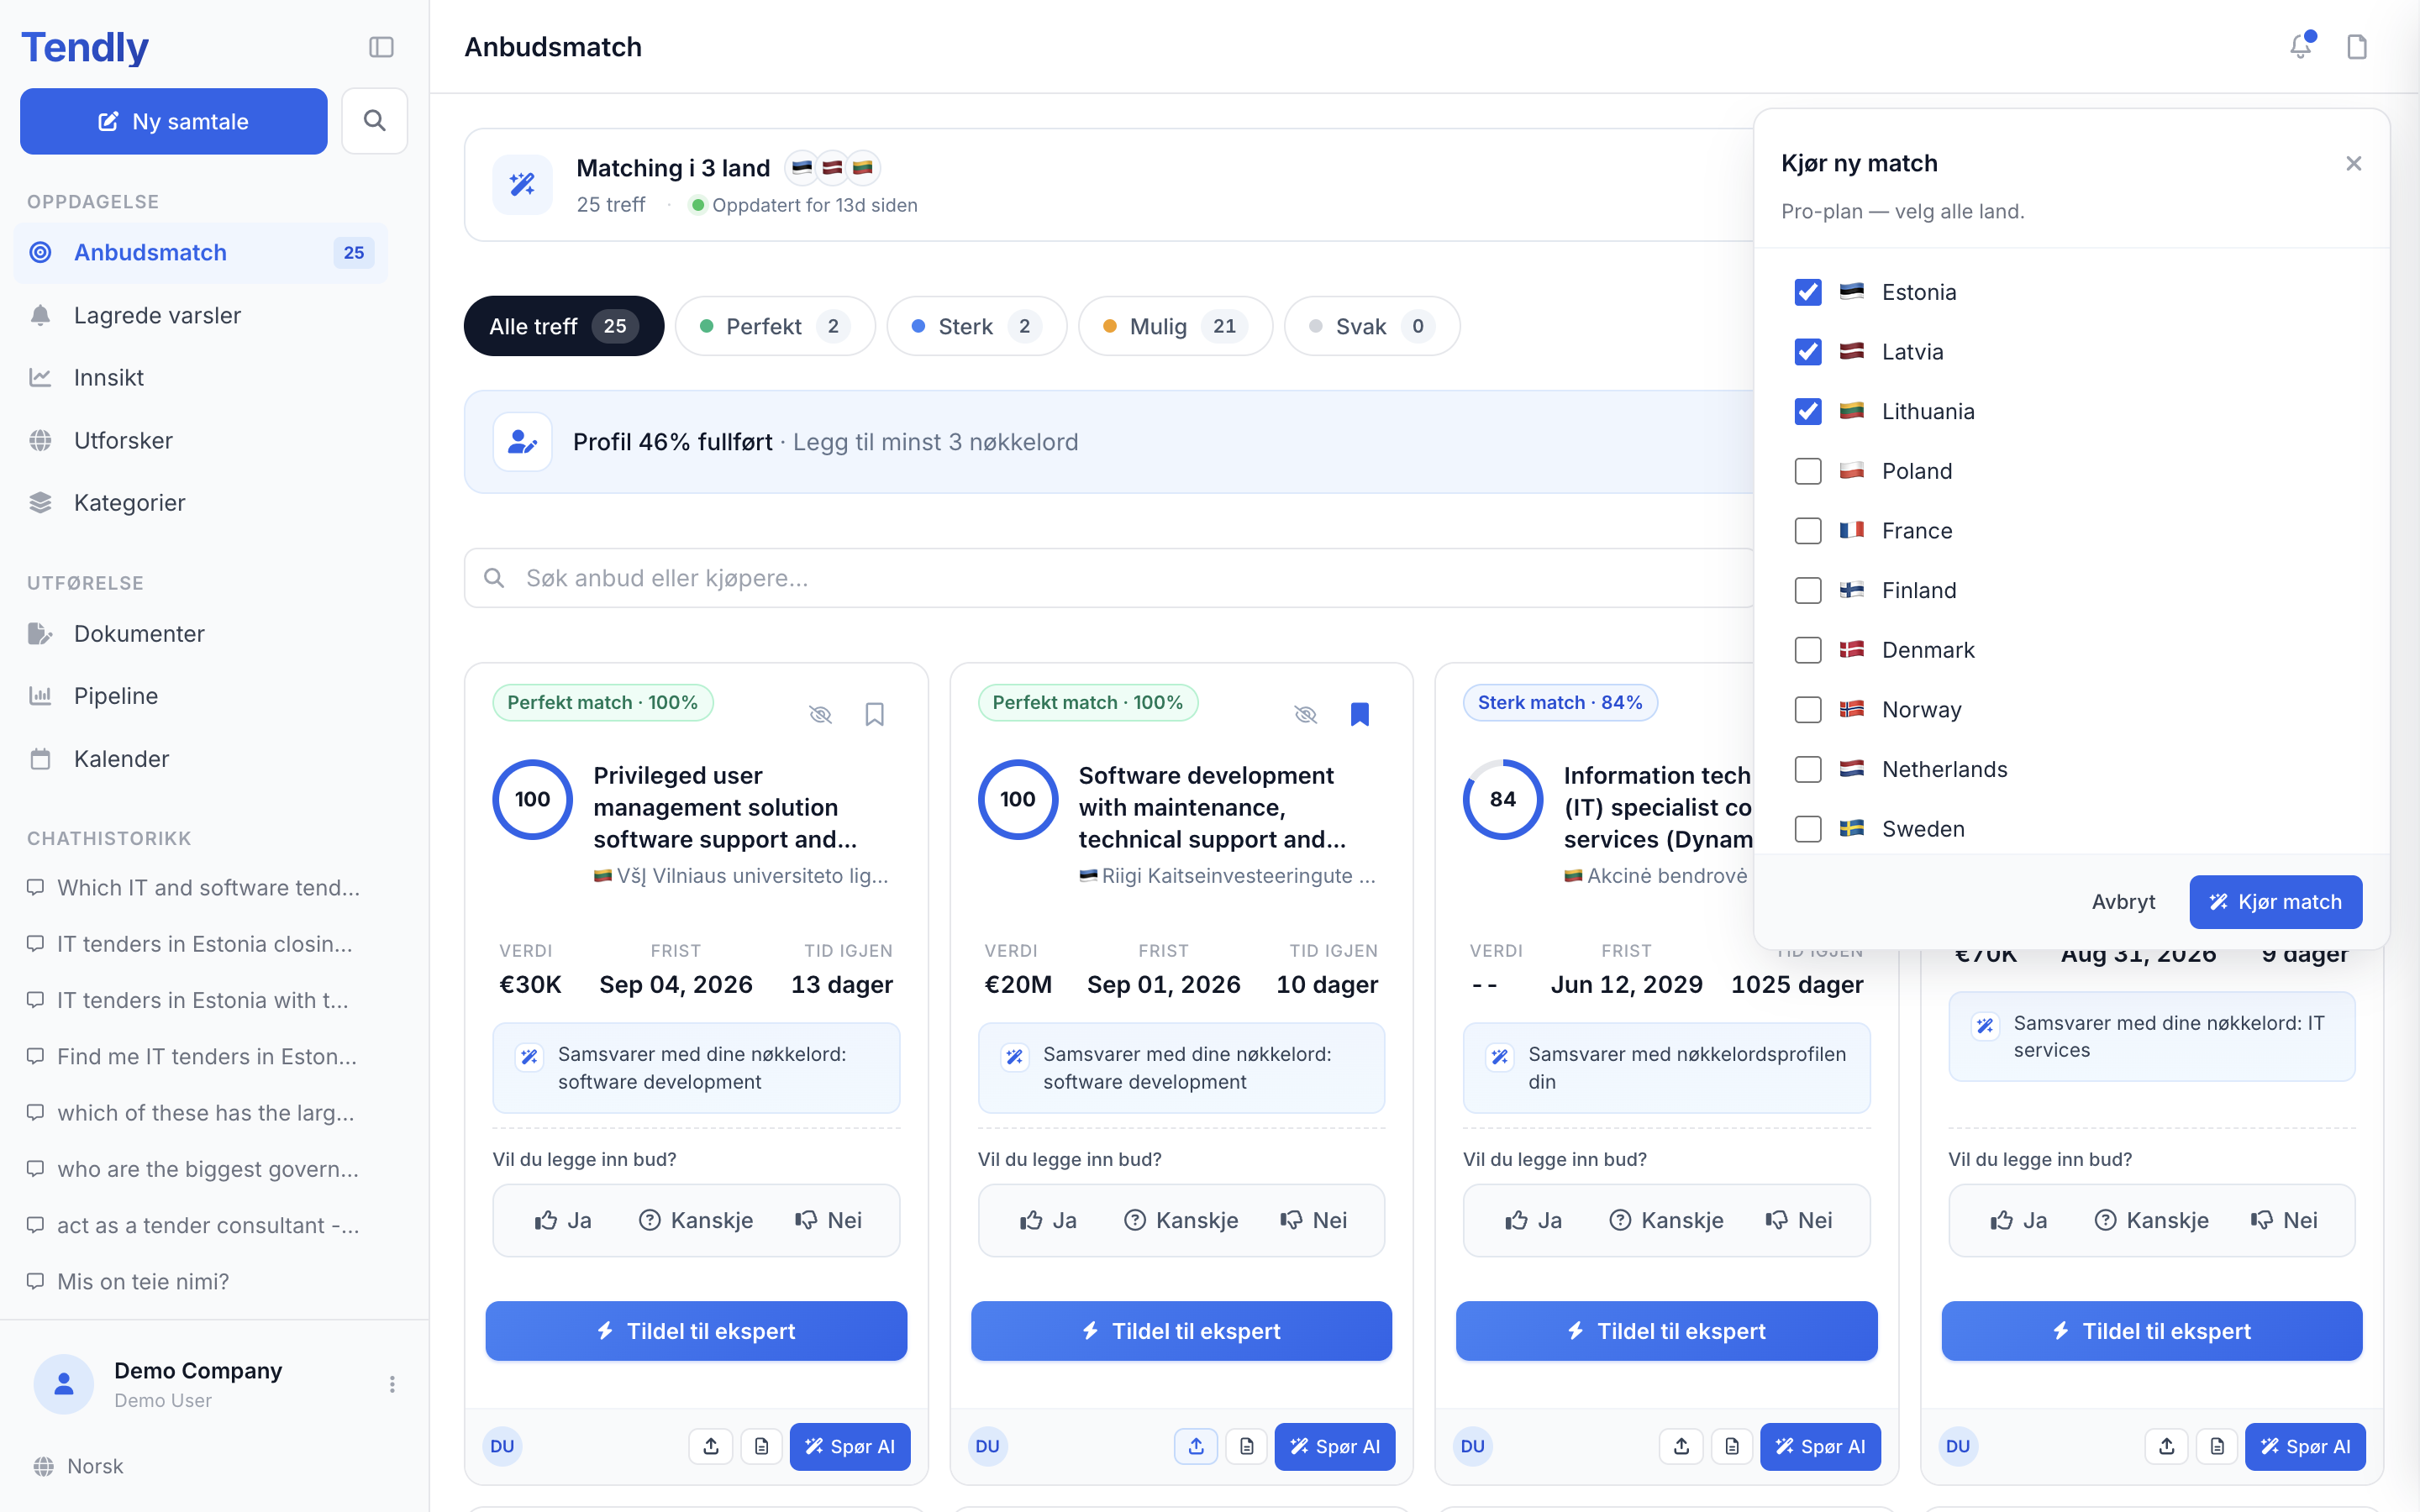Viewport: 2420px width, 1512px height.
Task: Filter by Svak matches
Action: pyautogui.click(x=1372, y=326)
